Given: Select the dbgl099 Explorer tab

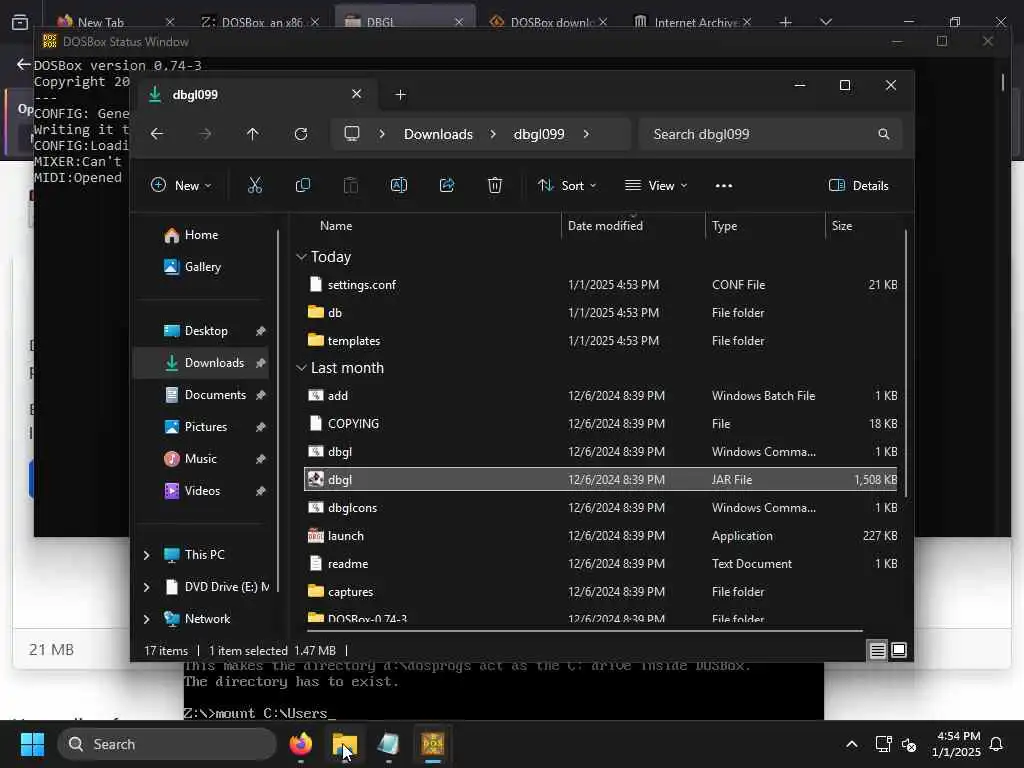Looking at the screenshot, I should (x=255, y=95).
